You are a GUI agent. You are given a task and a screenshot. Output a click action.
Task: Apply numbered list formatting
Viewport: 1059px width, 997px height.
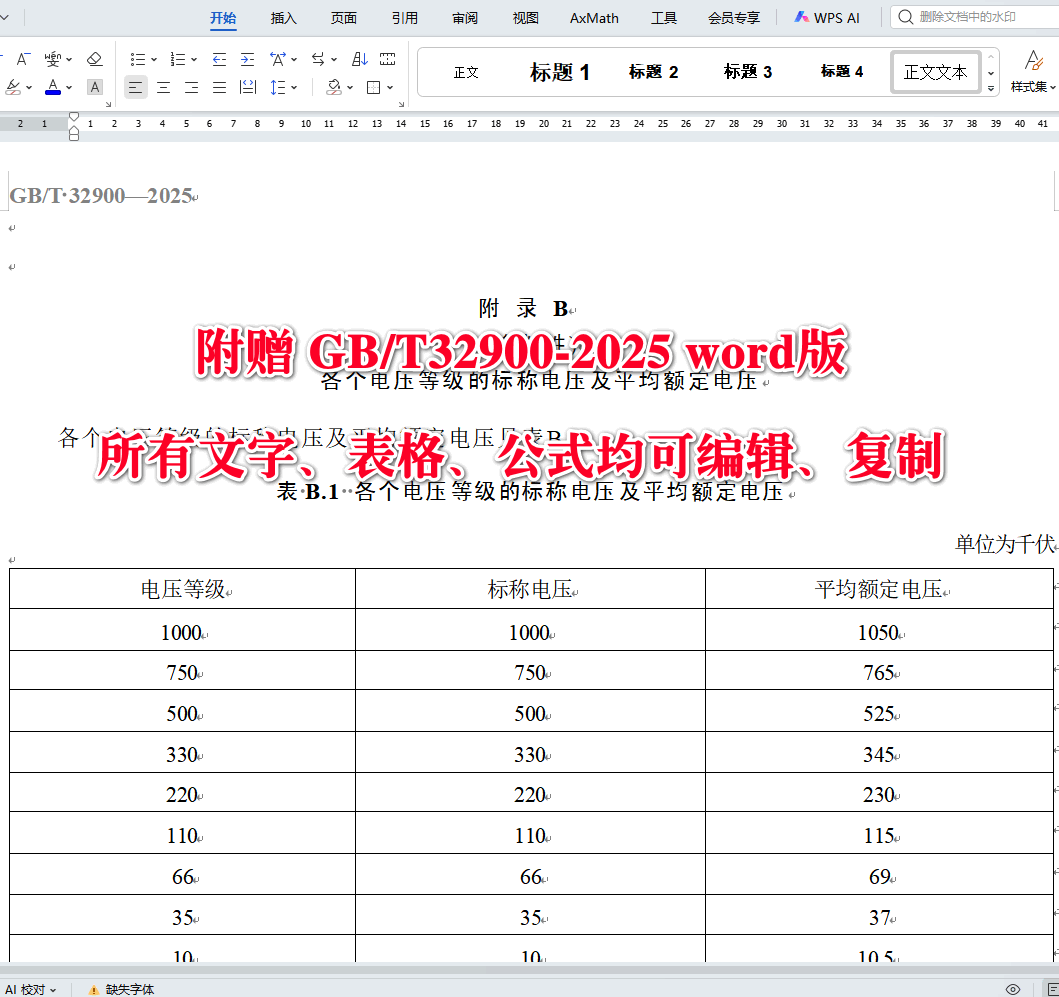[178, 58]
